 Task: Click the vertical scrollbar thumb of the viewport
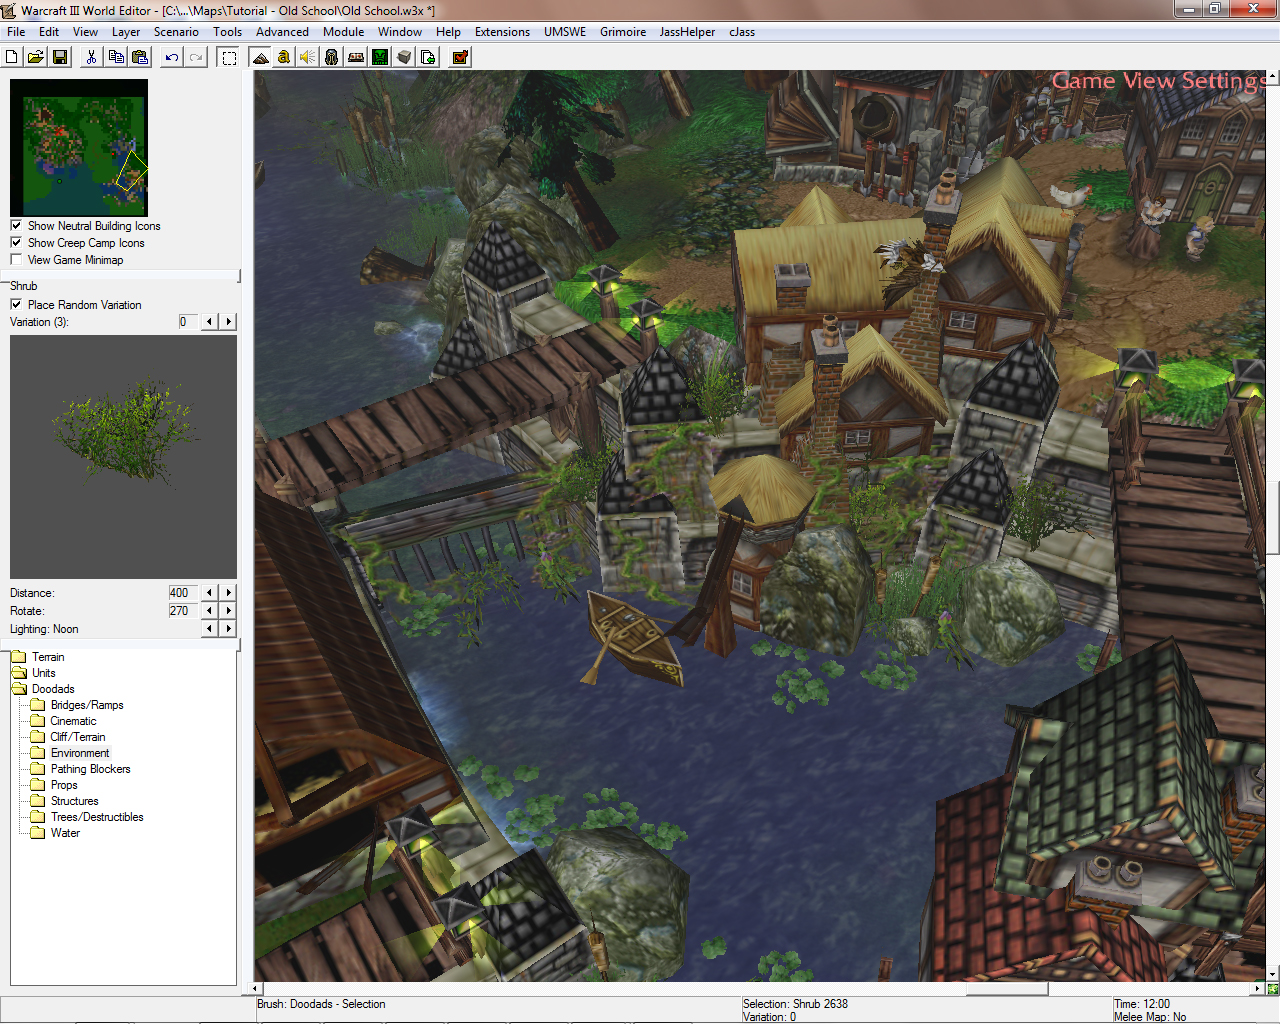tap(1272, 517)
